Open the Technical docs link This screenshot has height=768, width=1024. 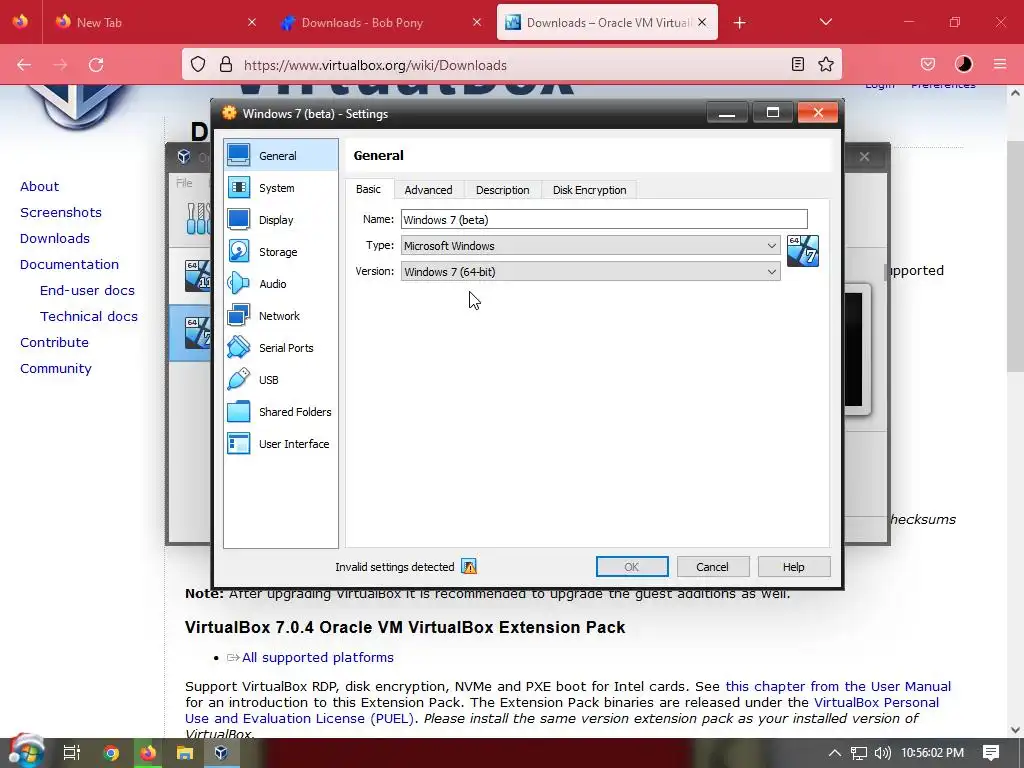89,317
